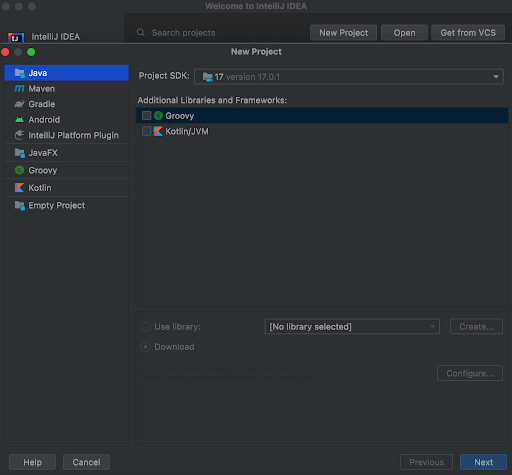Click the Help button
512x475 pixels.
(32, 462)
